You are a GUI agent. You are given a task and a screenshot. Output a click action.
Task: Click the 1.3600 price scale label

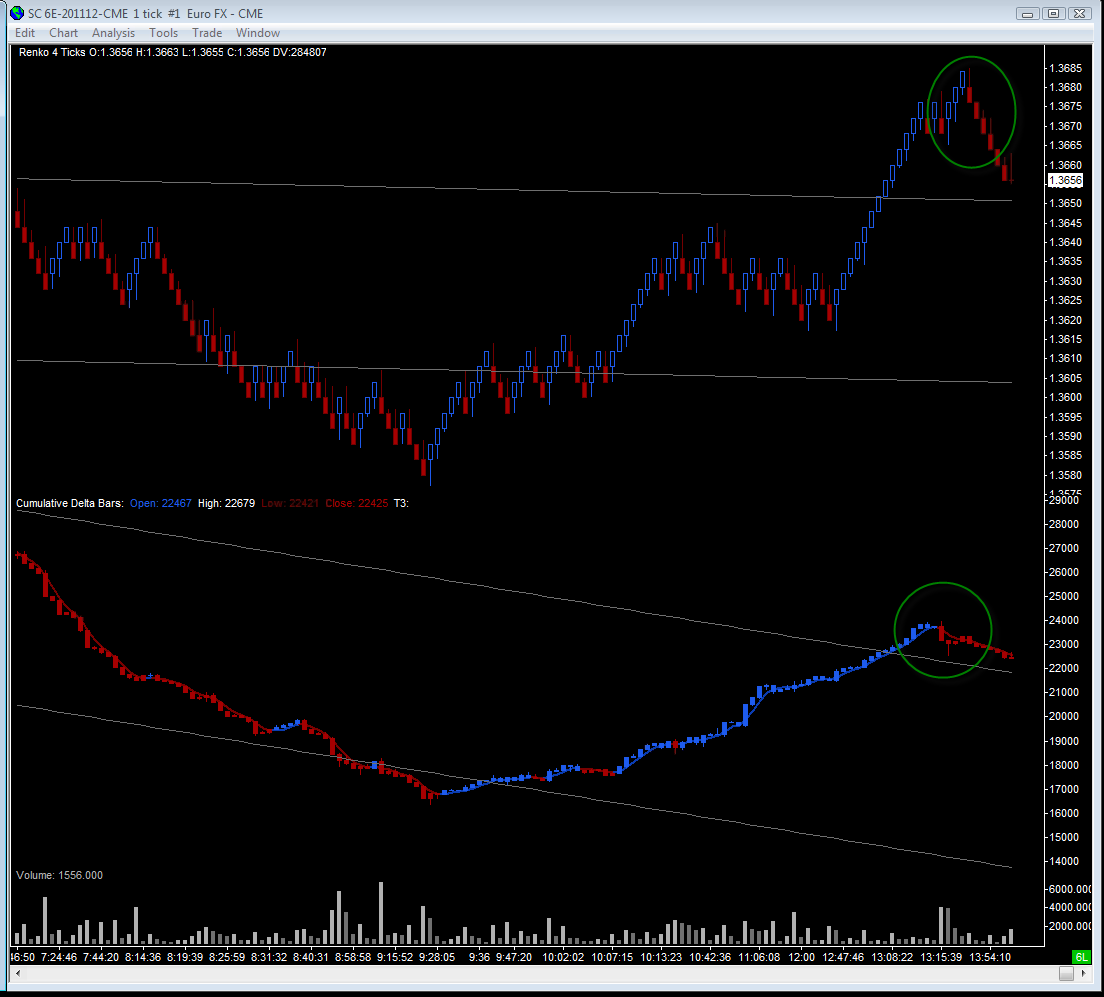pyautogui.click(x=1065, y=397)
